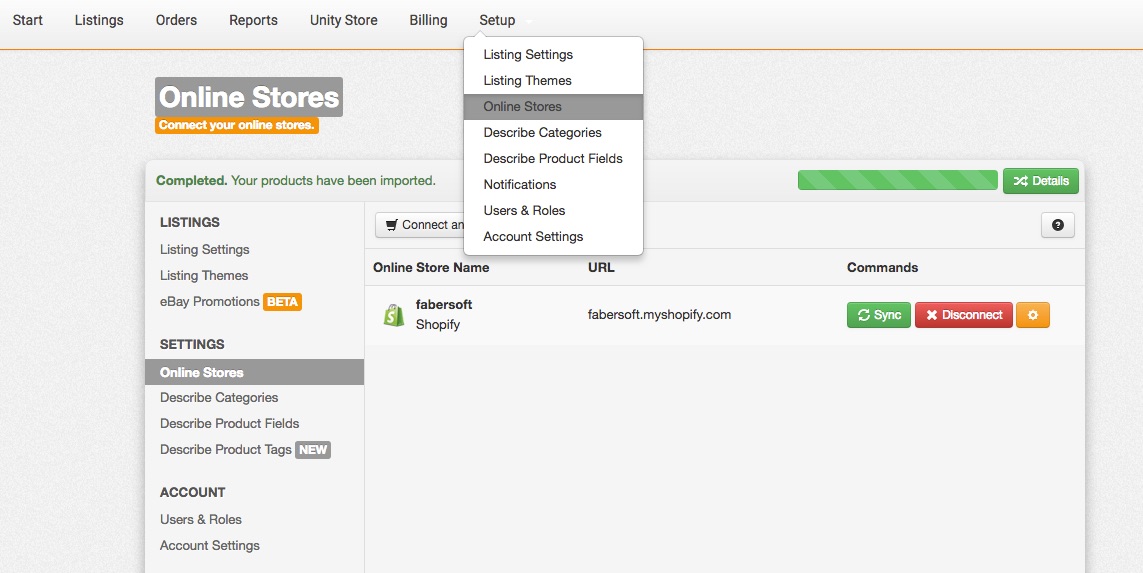The image size is (1143, 573).
Task: Go to the Billing tab
Action: tap(428, 20)
